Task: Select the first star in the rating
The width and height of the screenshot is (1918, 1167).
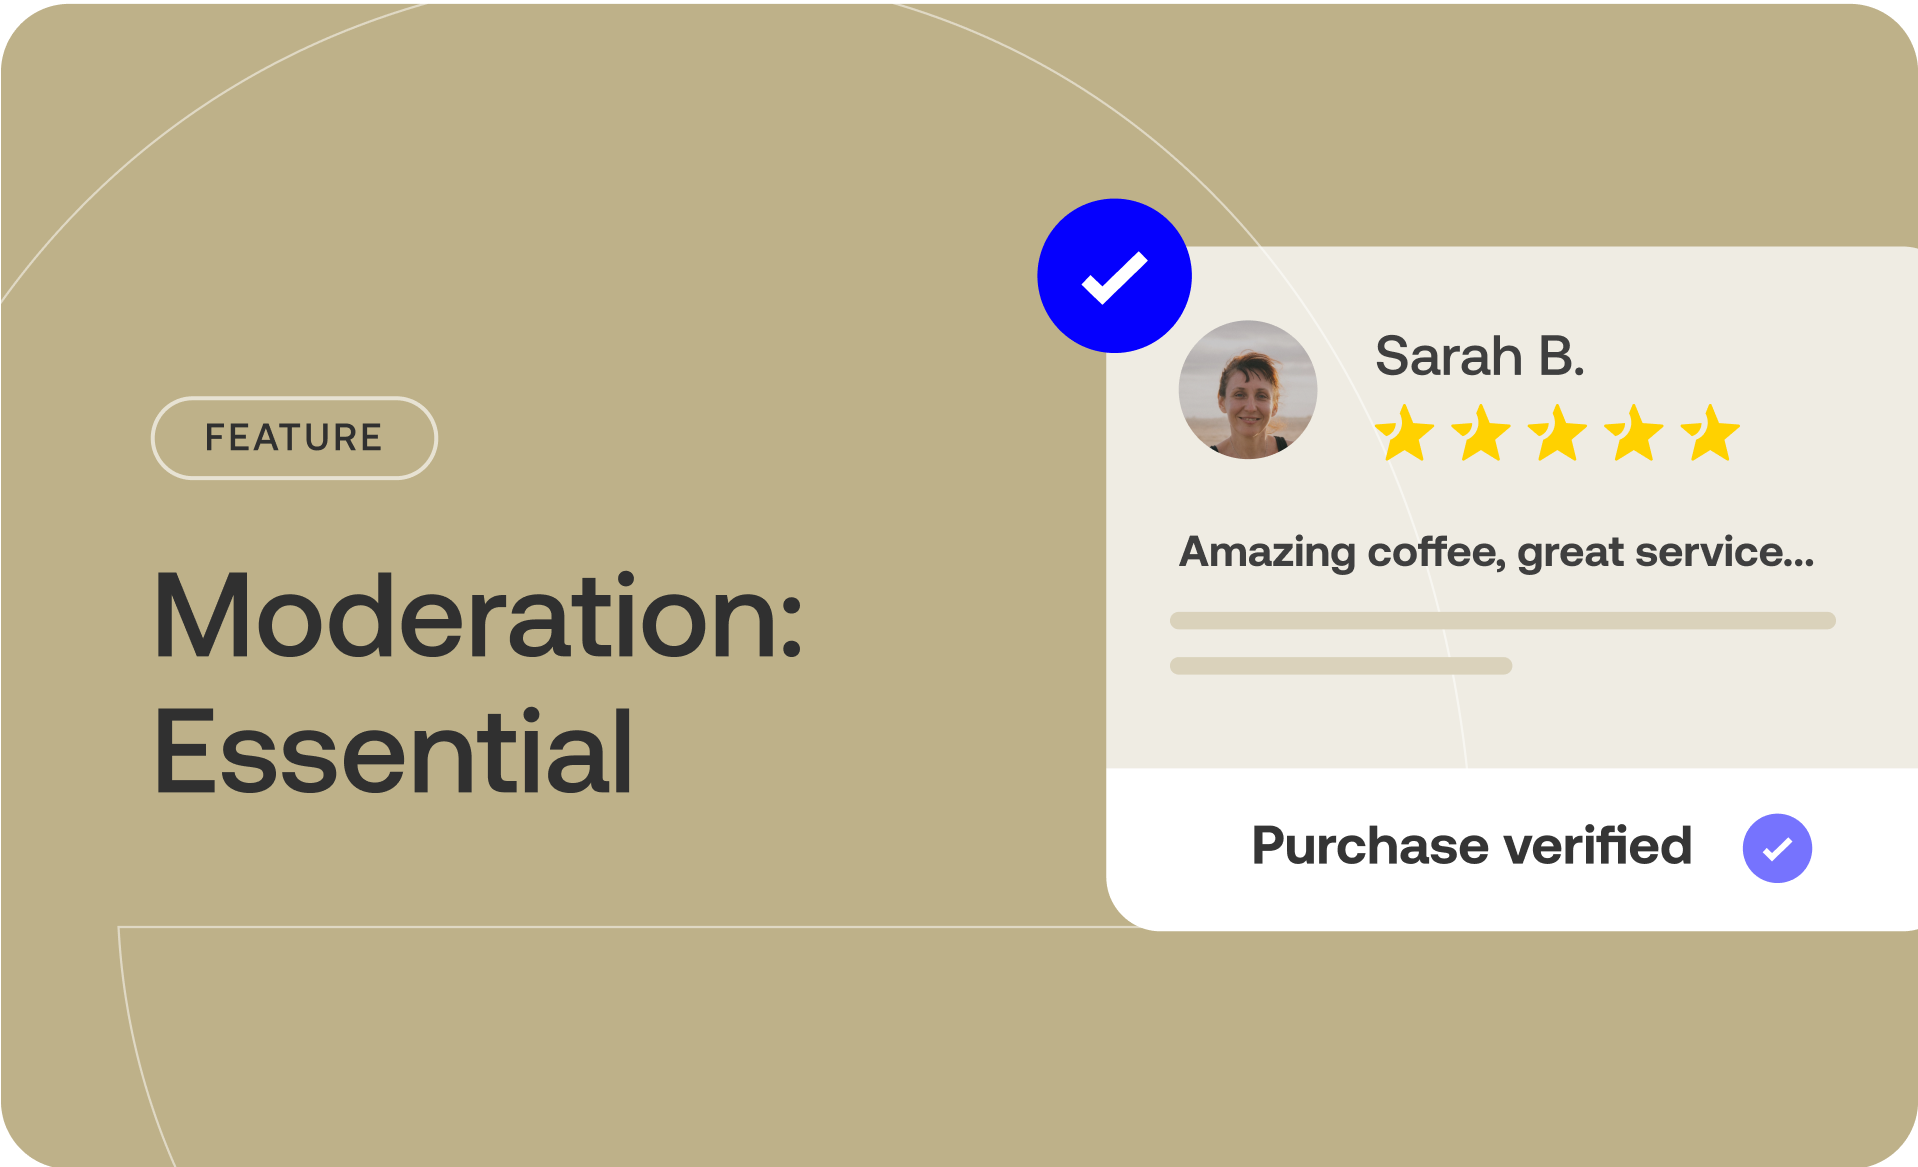Action: coord(1405,435)
